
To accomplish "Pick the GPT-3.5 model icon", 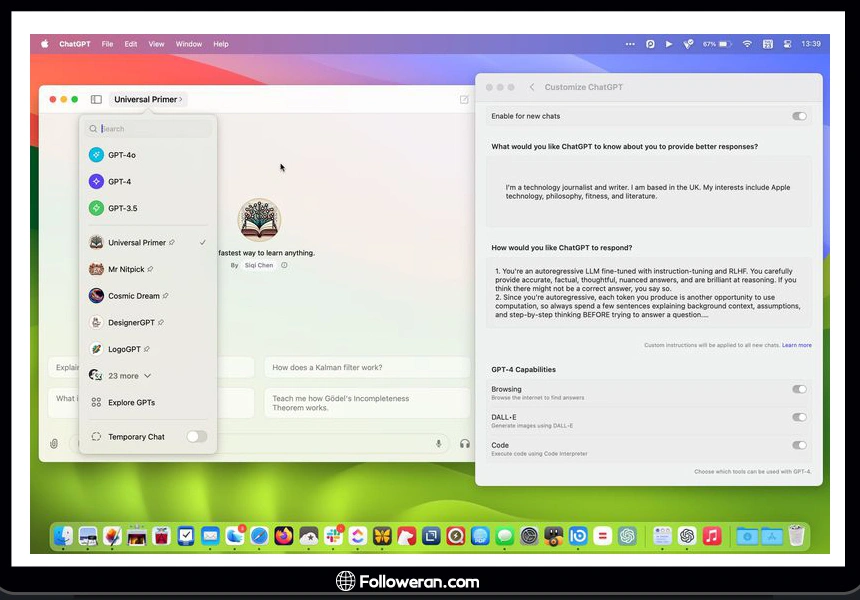I will pos(96,208).
